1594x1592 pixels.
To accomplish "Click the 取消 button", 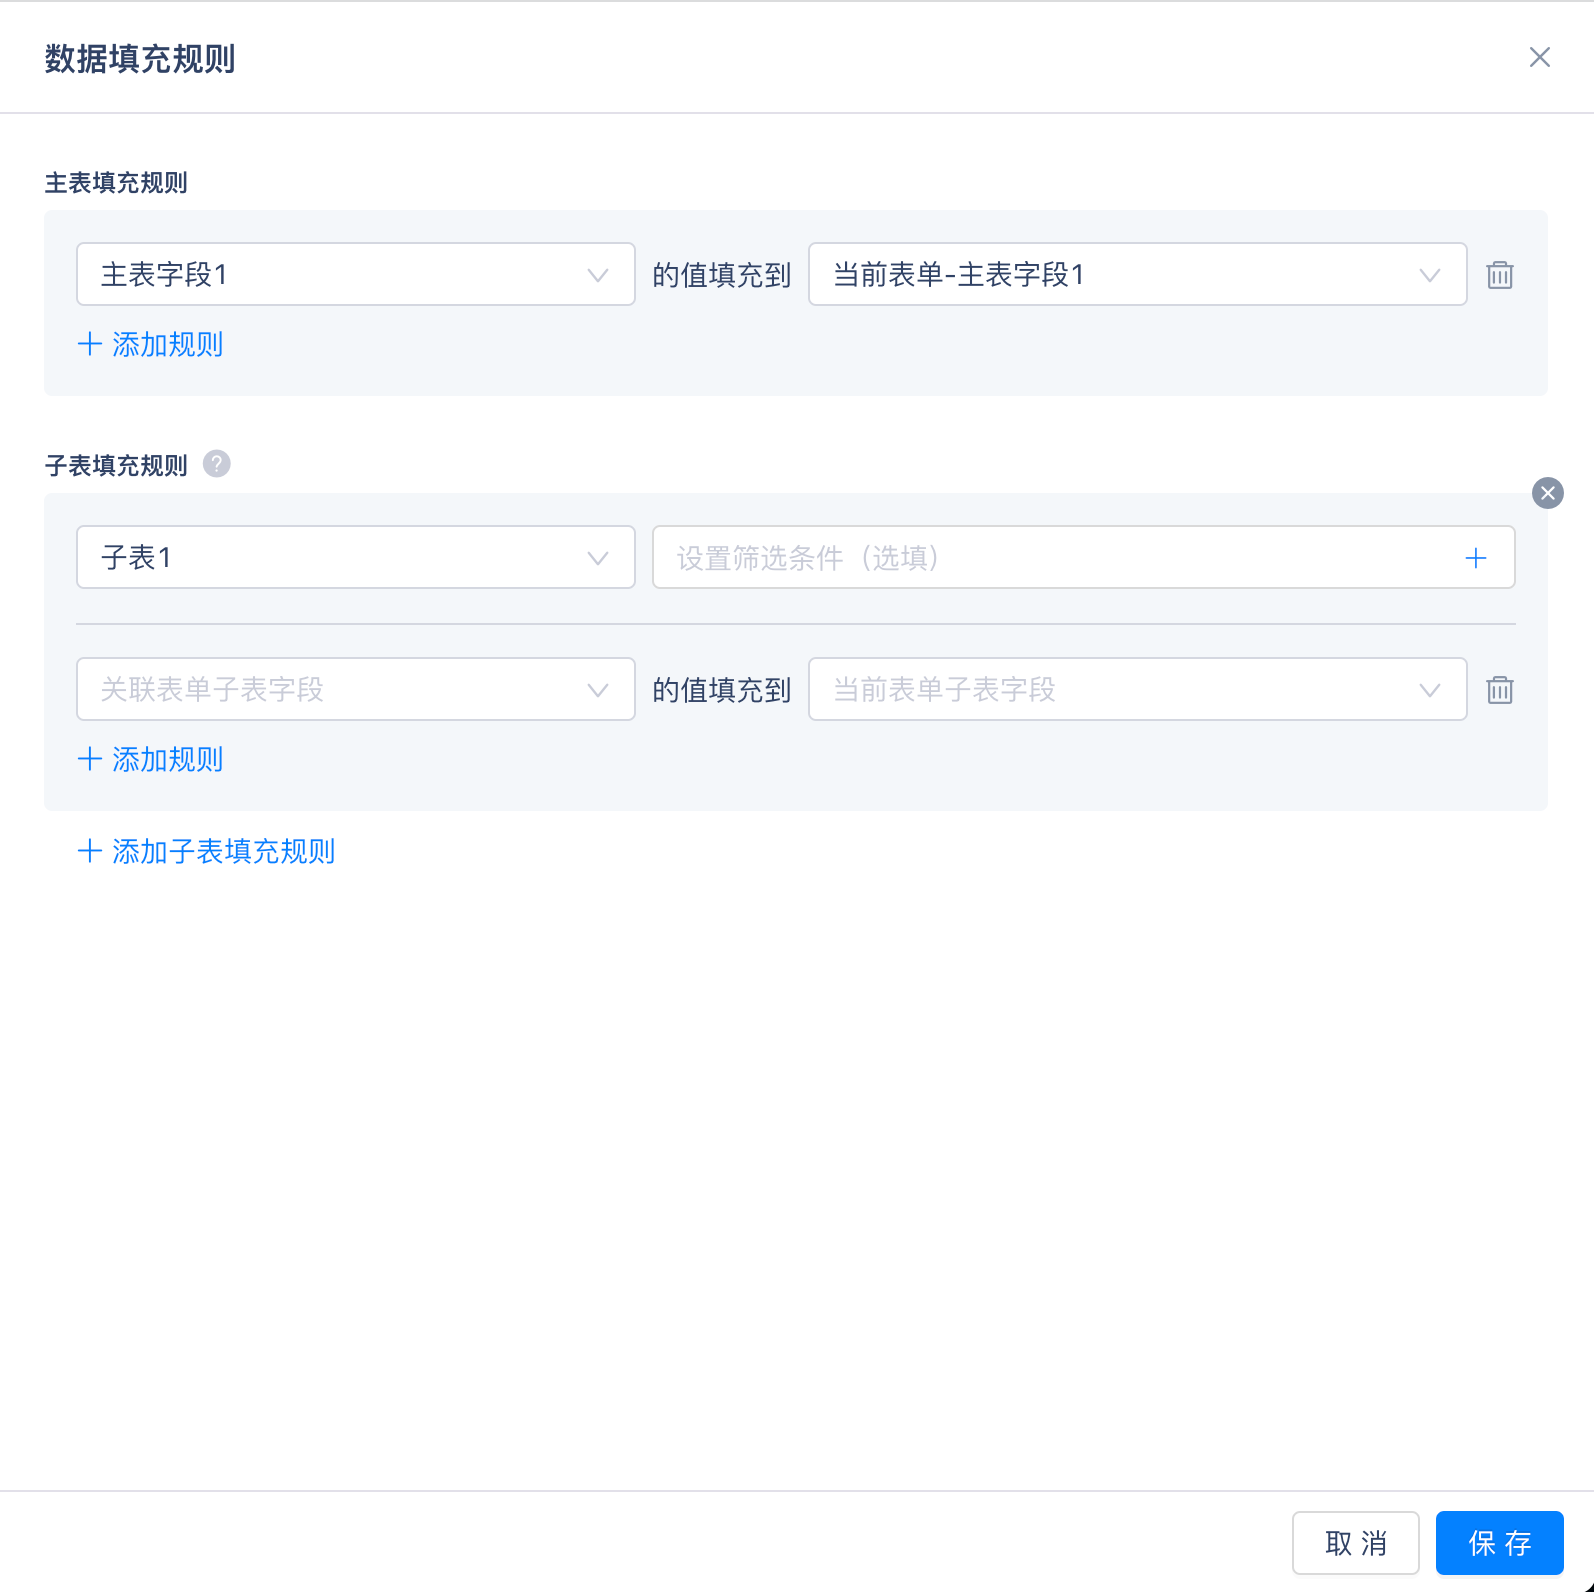I will (1356, 1543).
